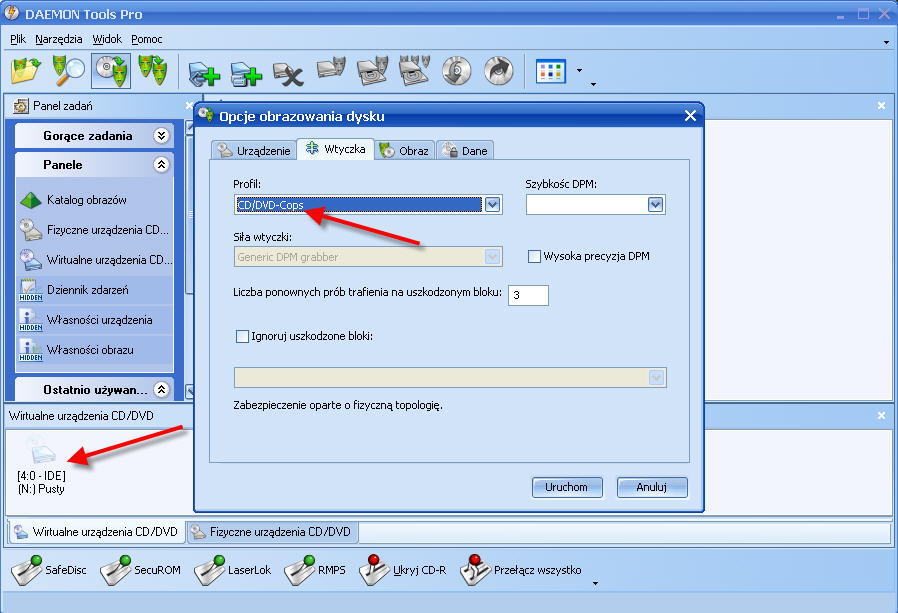Toggle SafeDisc emulation switch
898x613 pixels.
tap(49, 570)
